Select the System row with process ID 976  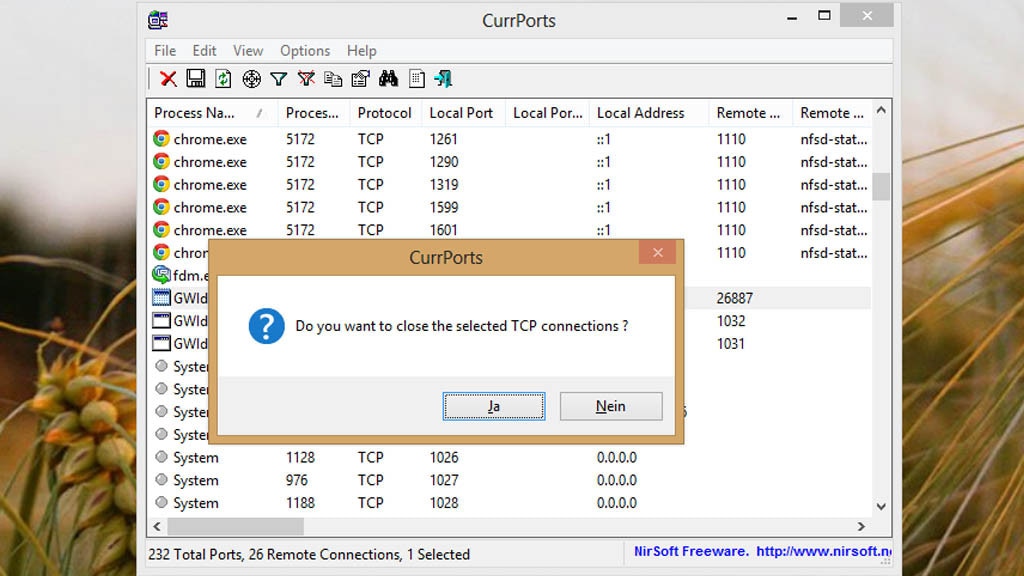click(x=509, y=481)
